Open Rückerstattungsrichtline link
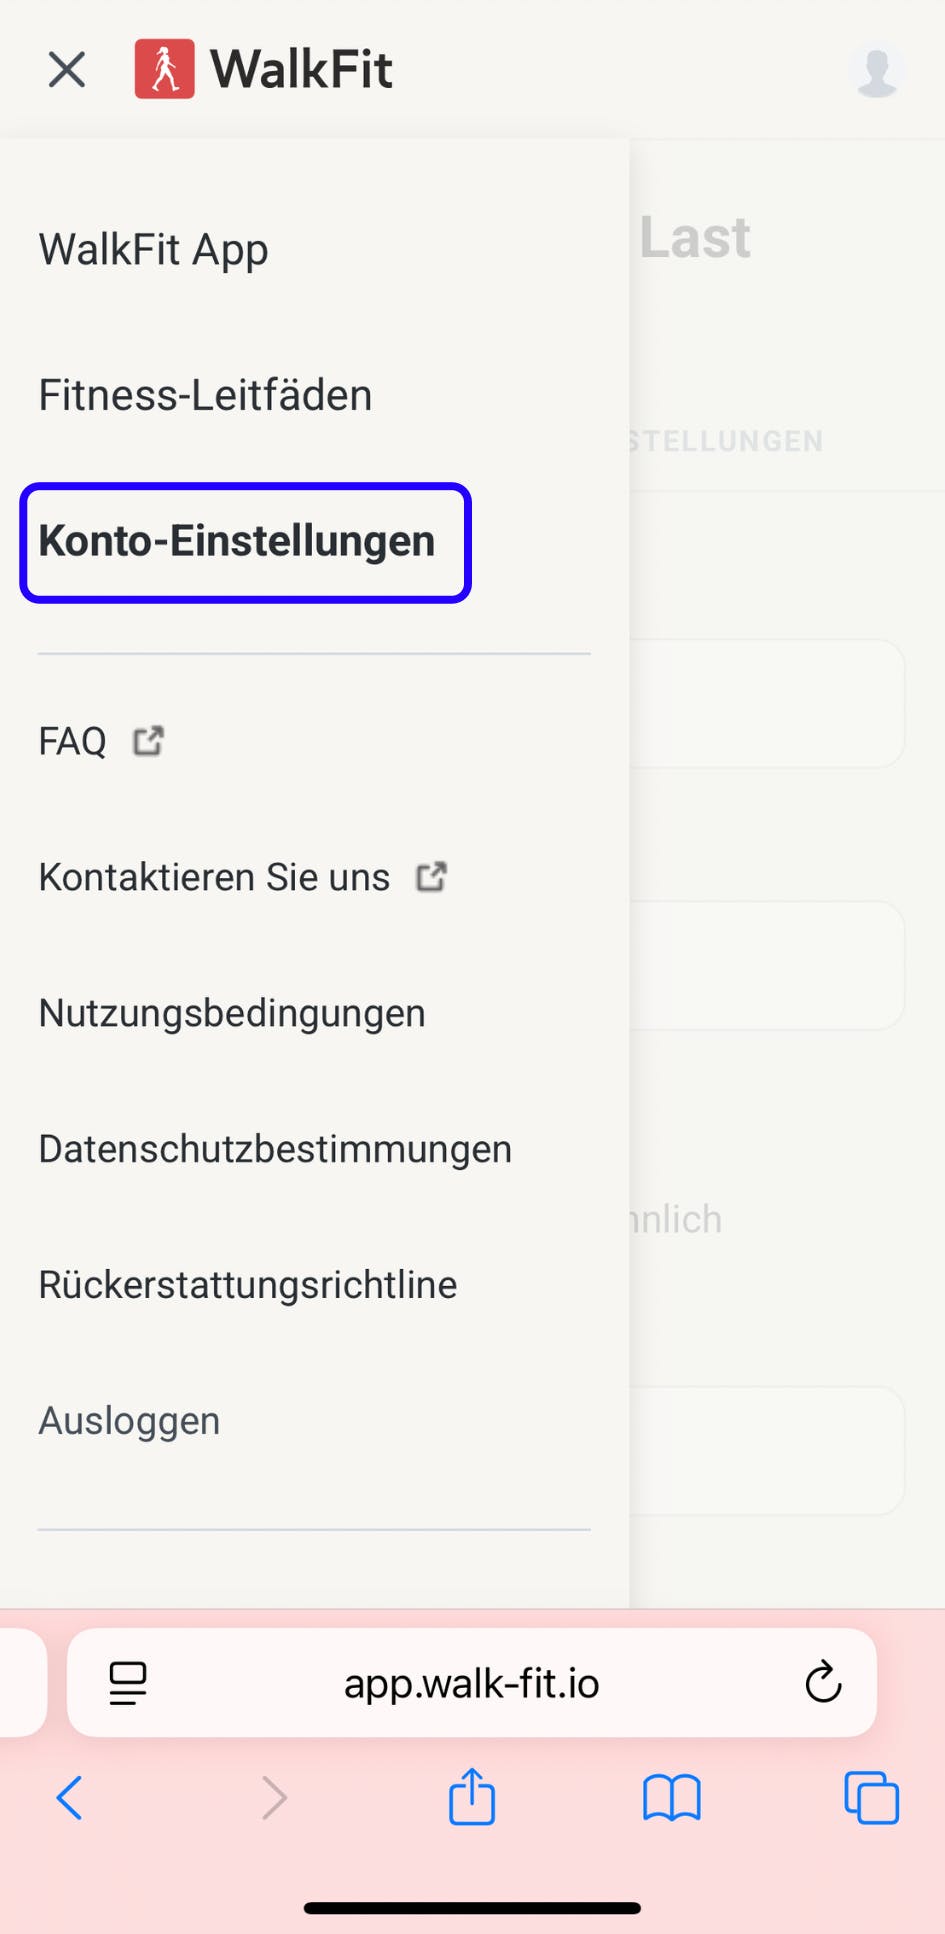This screenshot has width=945, height=1934. (x=248, y=1285)
